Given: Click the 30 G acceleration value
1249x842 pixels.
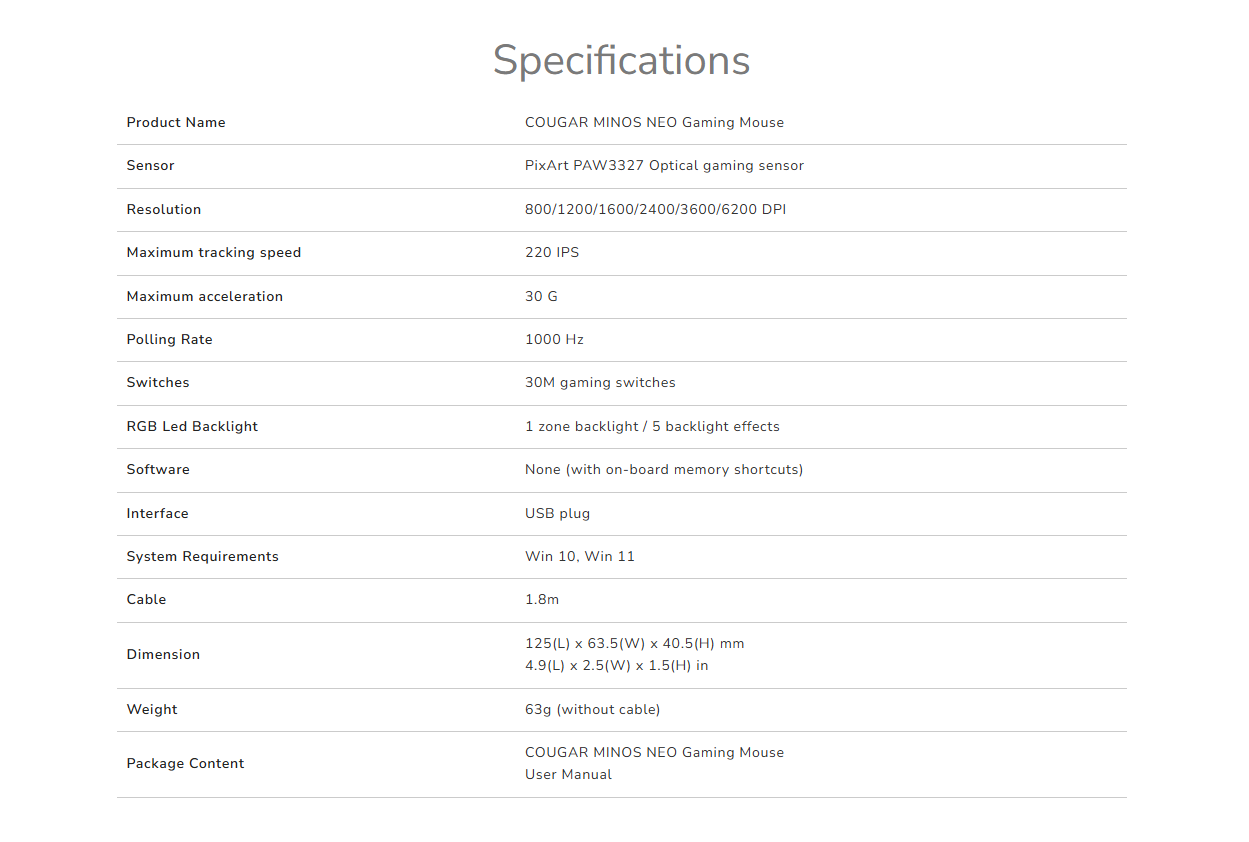Looking at the screenshot, I should coord(541,297).
